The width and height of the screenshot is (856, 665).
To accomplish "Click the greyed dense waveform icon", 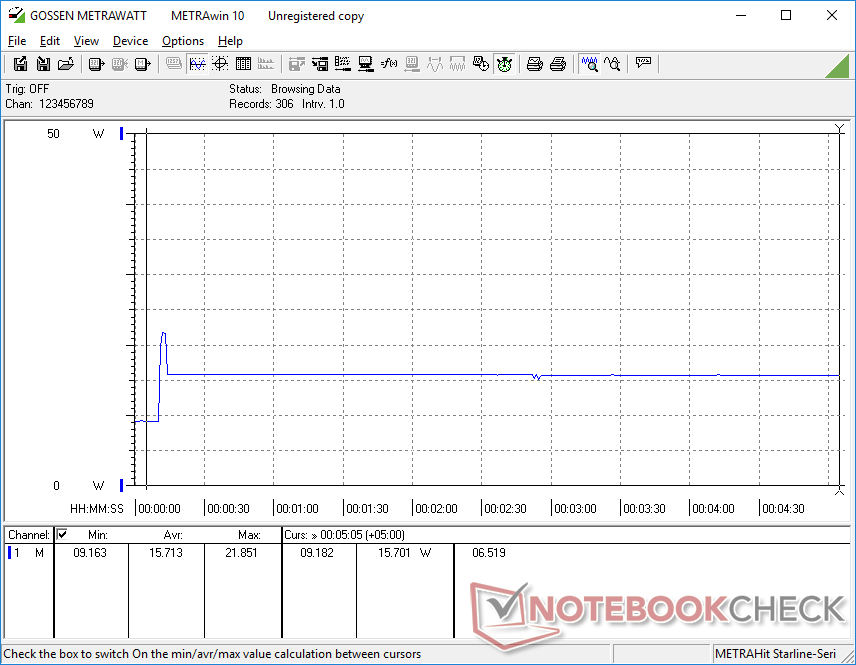I will pyautogui.click(x=457, y=64).
